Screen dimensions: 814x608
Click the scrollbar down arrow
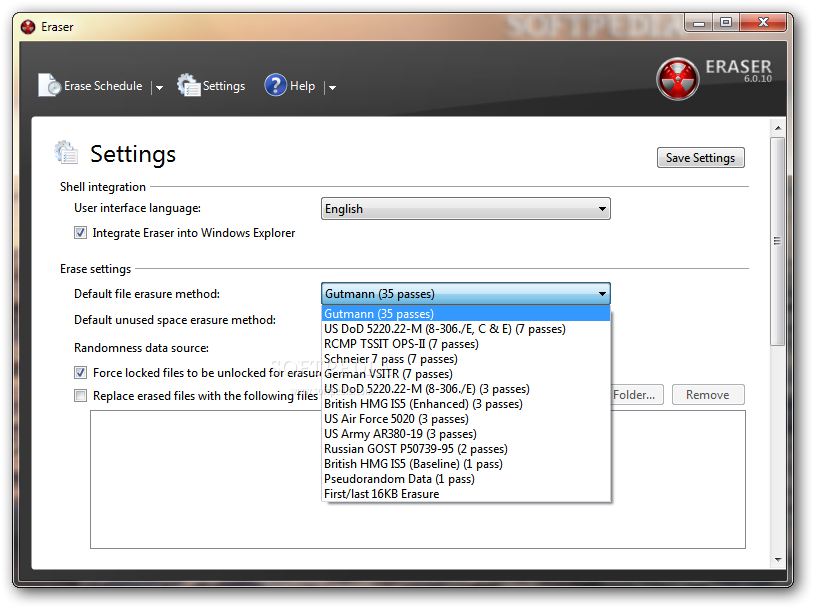point(777,560)
